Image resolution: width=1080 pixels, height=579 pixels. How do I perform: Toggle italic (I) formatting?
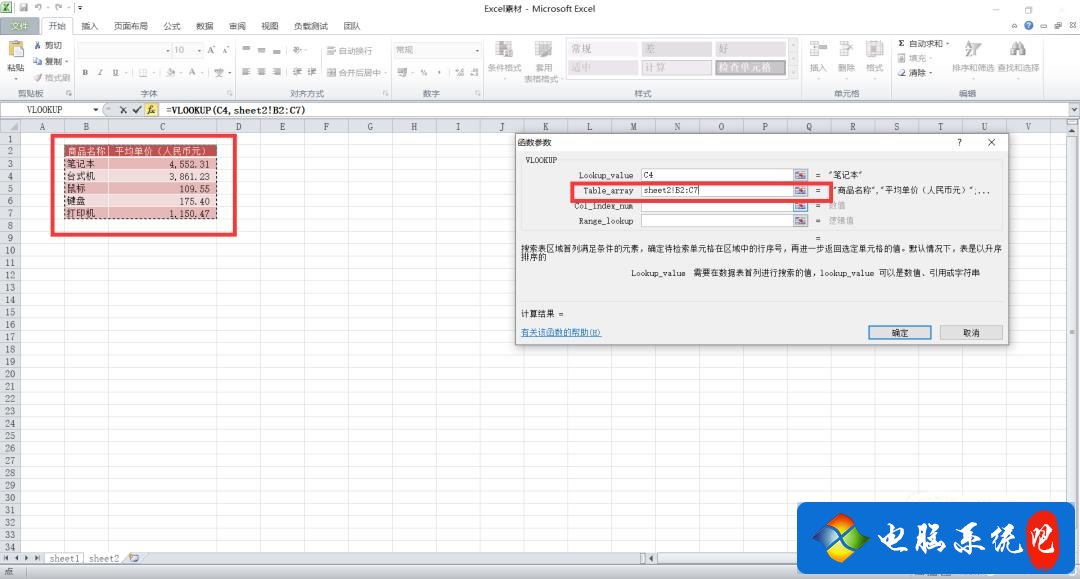(100, 72)
